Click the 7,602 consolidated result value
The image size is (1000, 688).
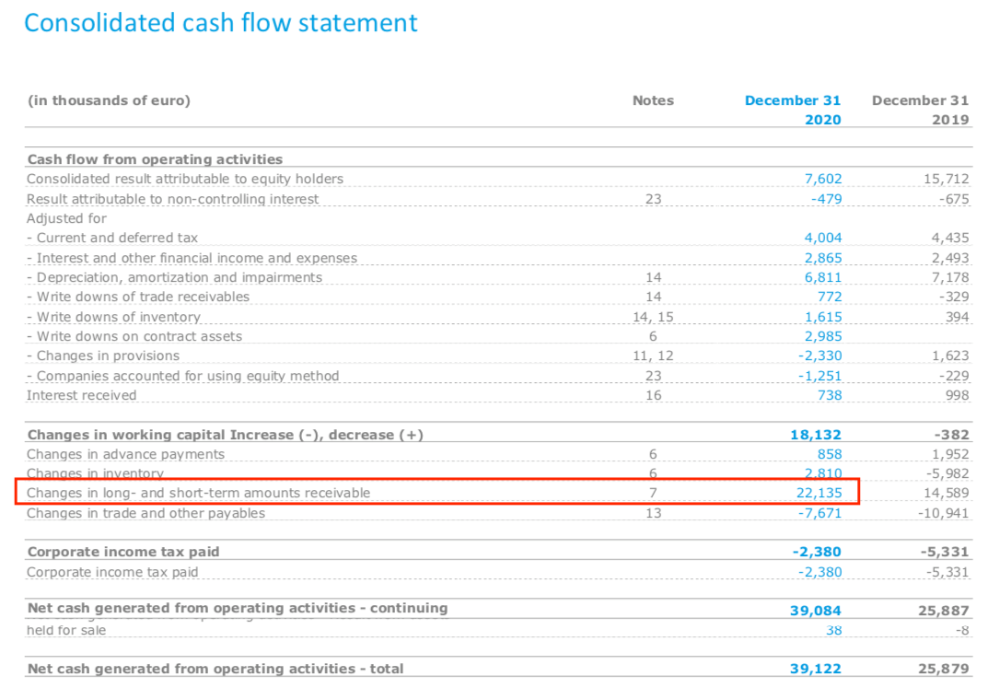click(x=823, y=179)
